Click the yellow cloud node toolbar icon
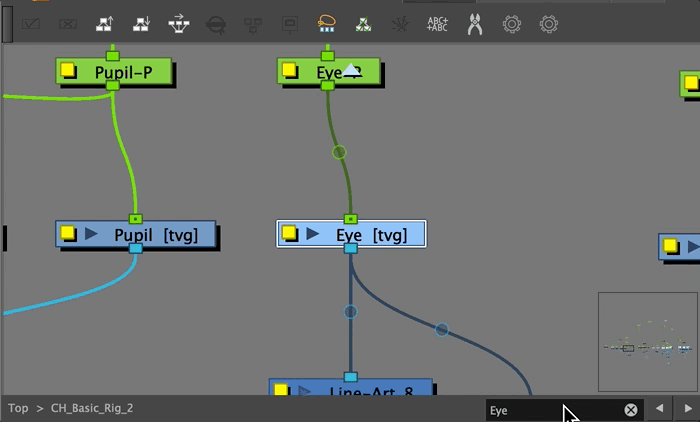Viewport: 700px width, 422px height. (326, 24)
